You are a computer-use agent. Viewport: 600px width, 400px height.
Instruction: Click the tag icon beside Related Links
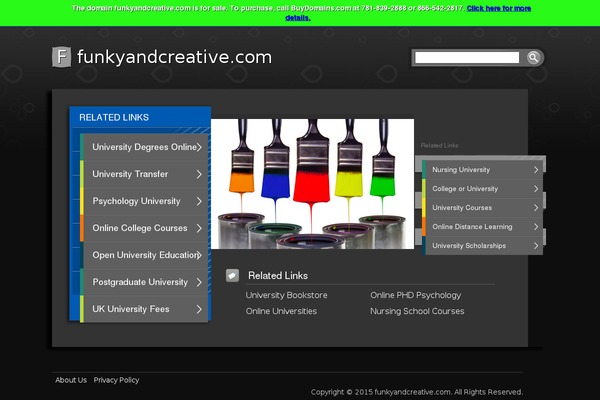232,275
